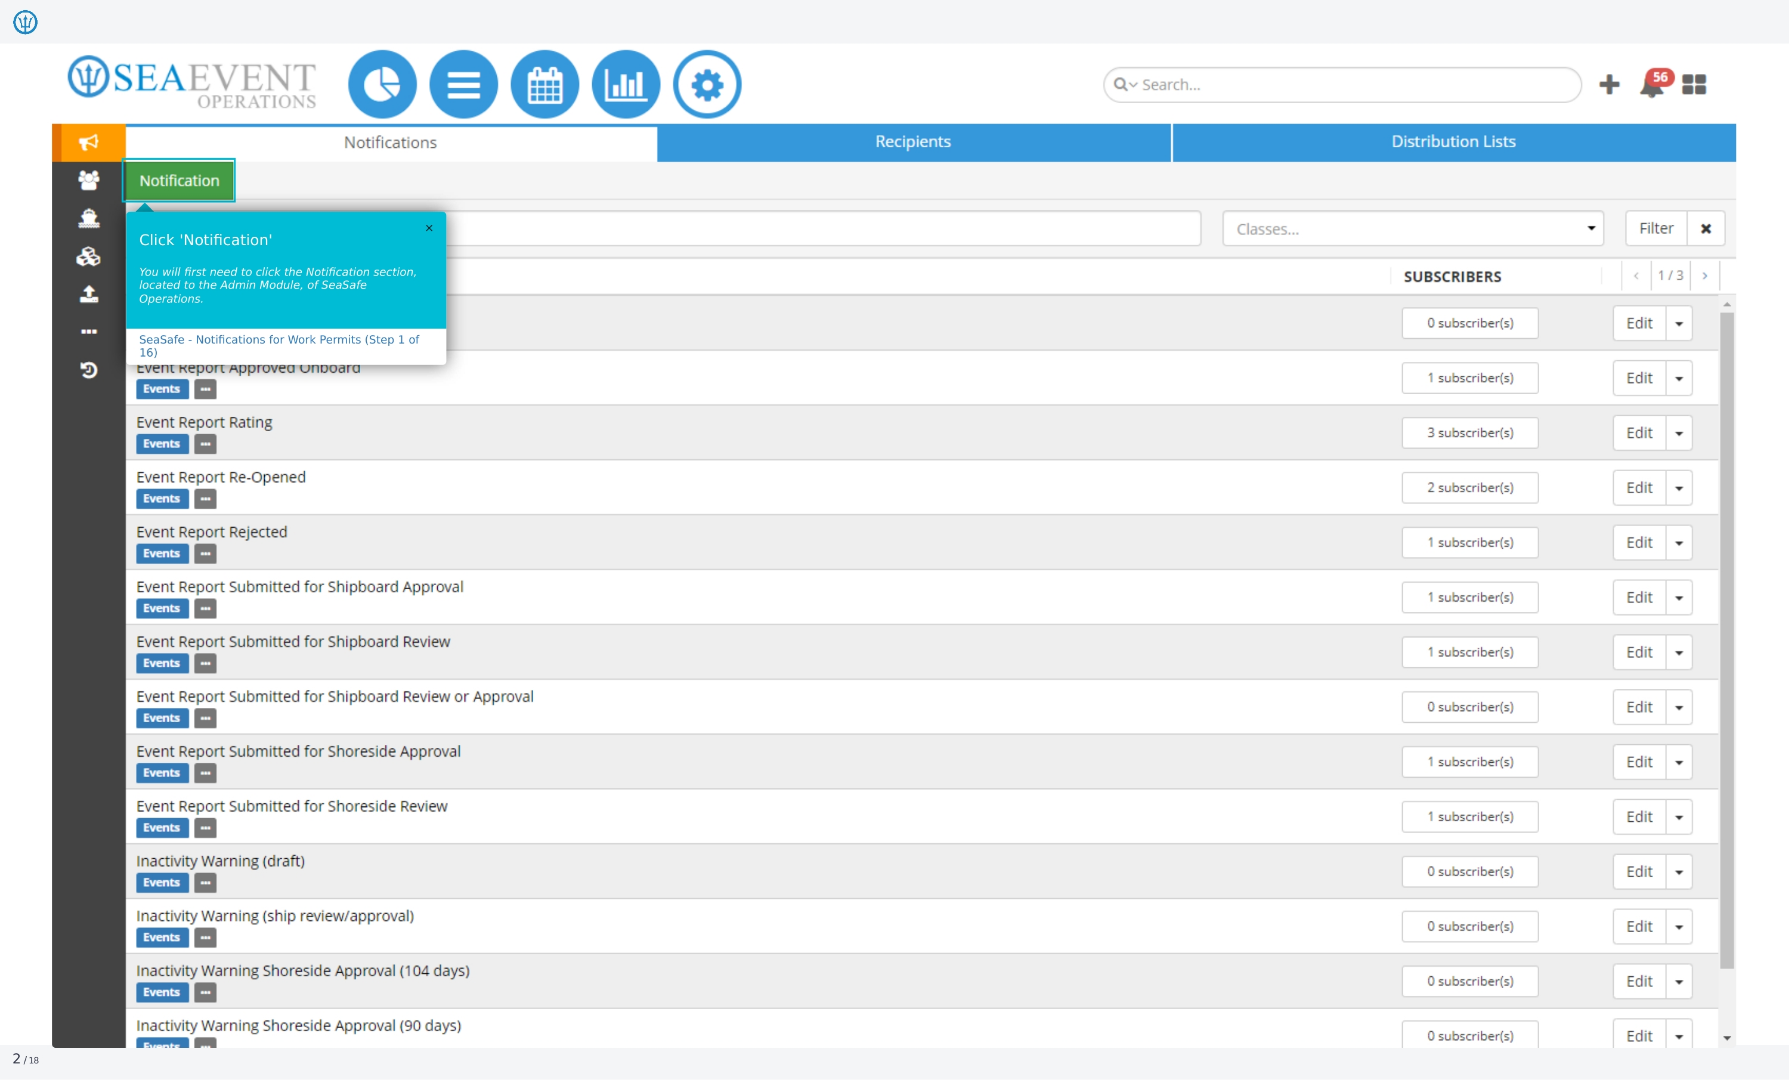The height and width of the screenshot is (1080, 1789).
Task: Go to previous page of notifications
Action: [x=1636, y=276]
